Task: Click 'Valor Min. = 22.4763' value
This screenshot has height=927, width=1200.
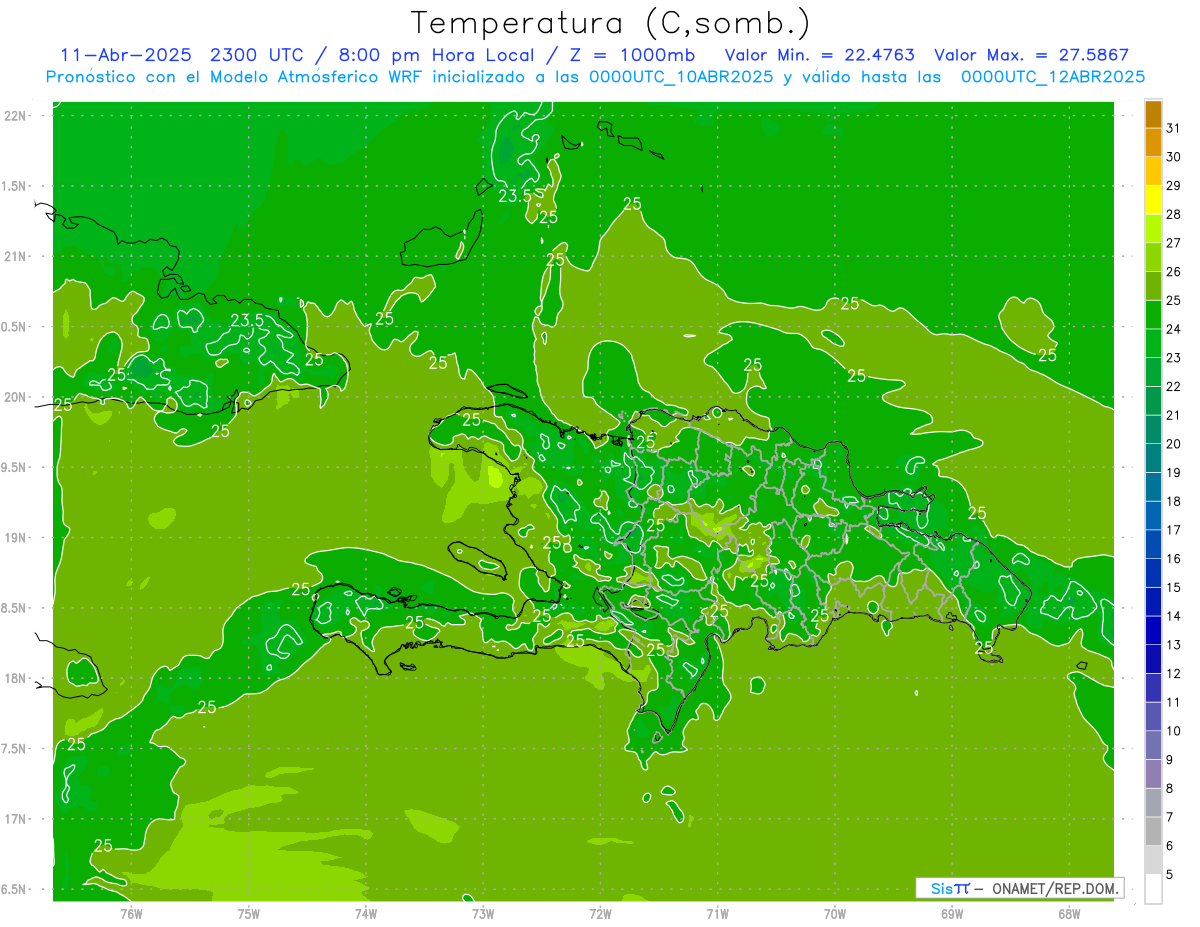Action: coord(820,55)
